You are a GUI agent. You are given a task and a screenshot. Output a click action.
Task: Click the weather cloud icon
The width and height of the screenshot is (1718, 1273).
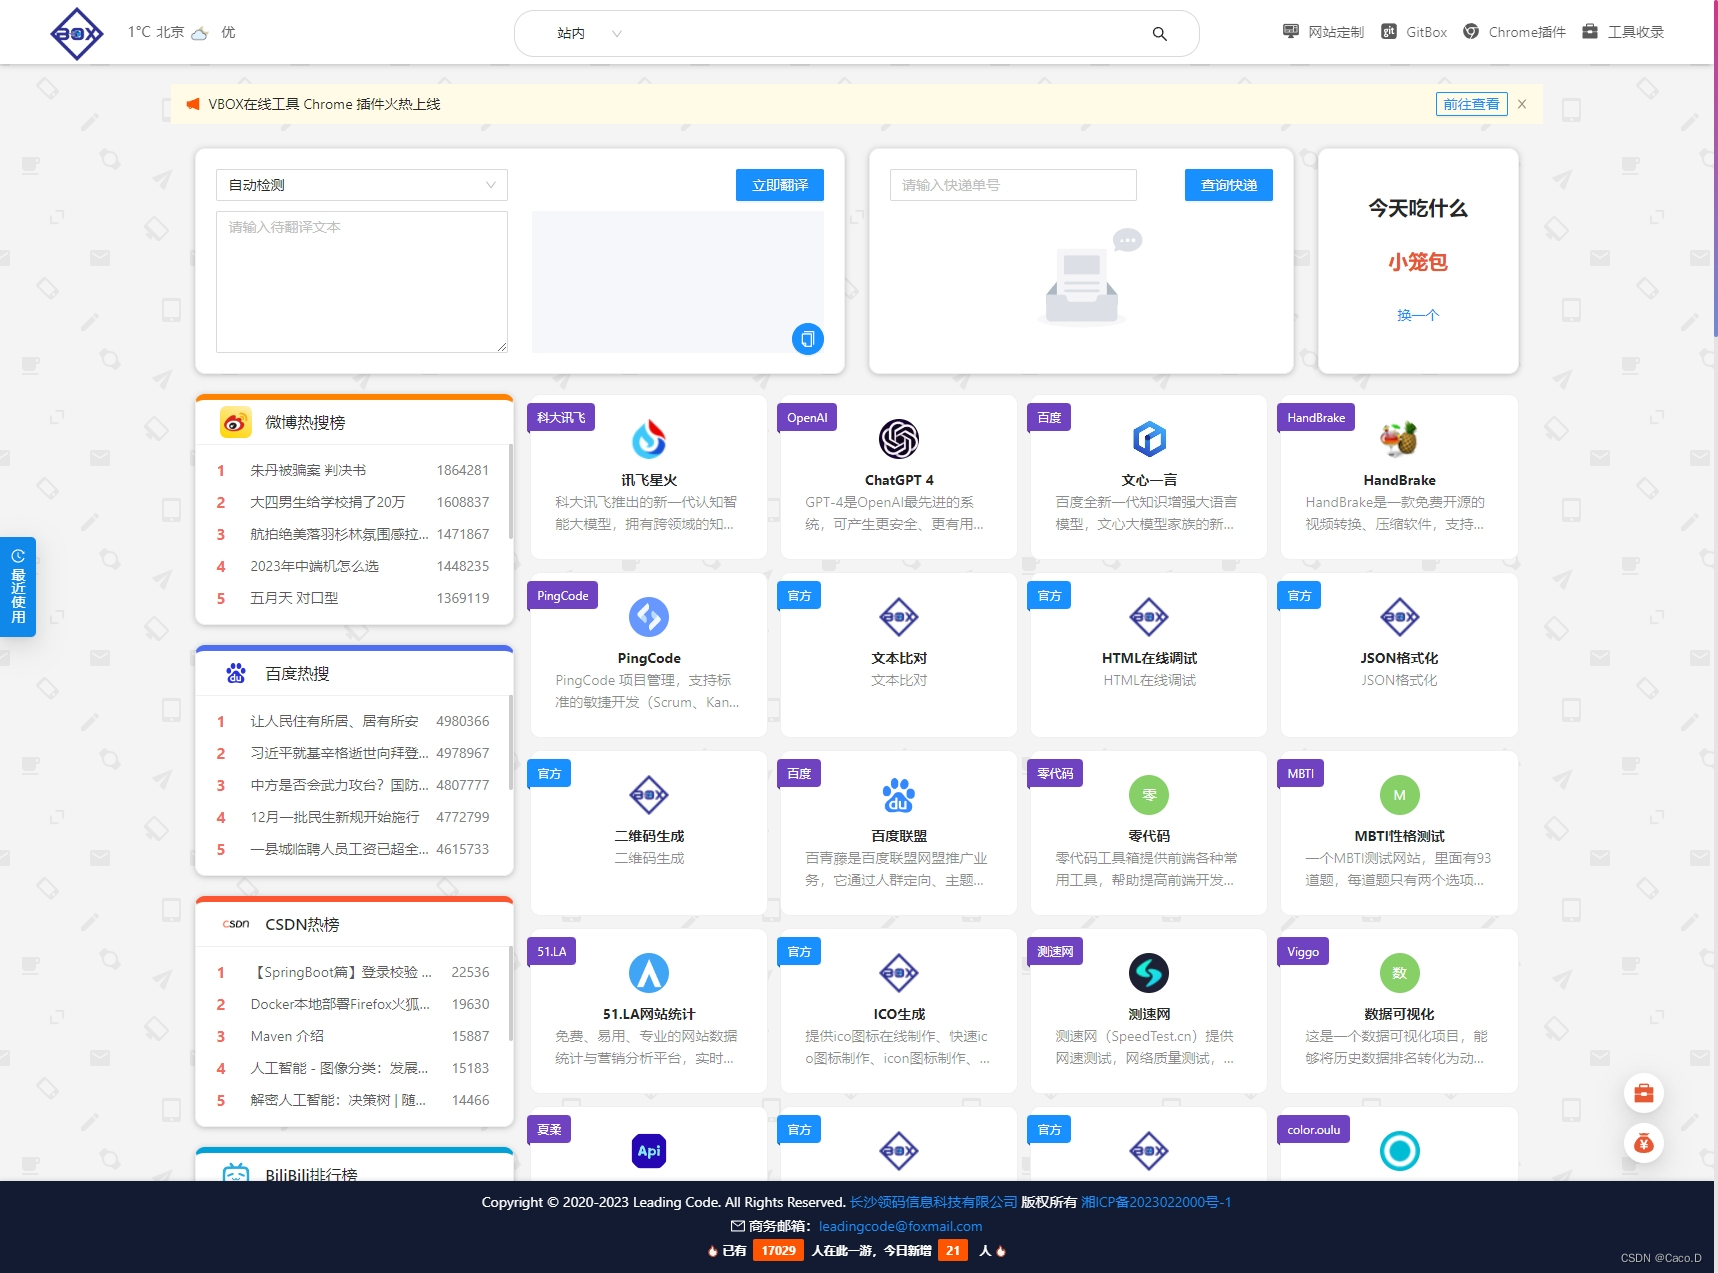(199, 33)
